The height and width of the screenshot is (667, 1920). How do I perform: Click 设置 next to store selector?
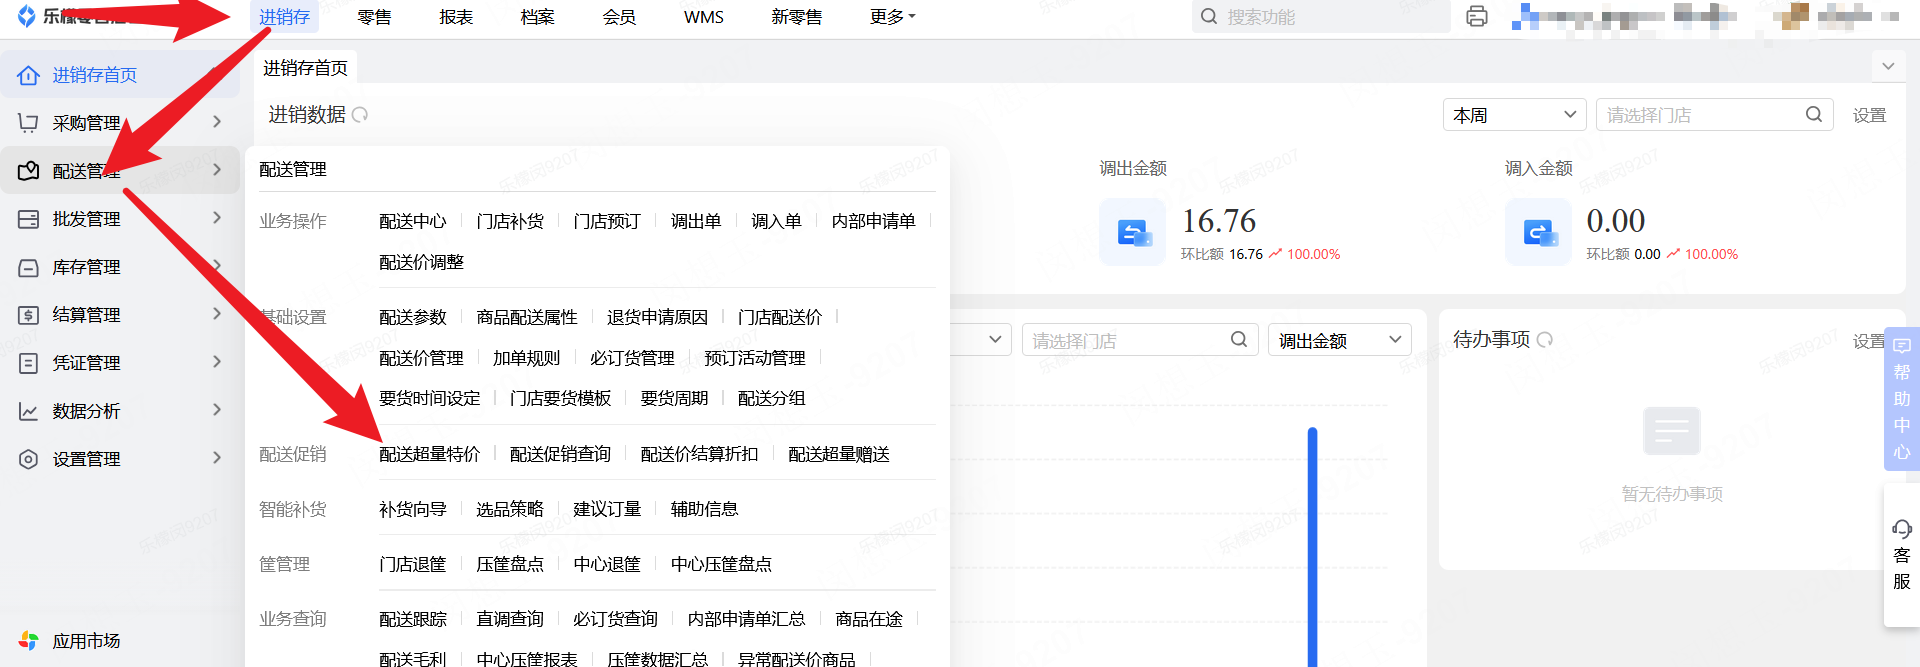(x=1869, y=115)
